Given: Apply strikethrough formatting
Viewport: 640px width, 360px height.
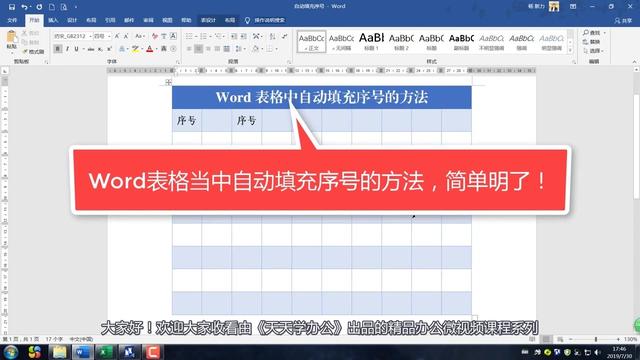Looking at the screenshot, I should (x=91, y=49).
